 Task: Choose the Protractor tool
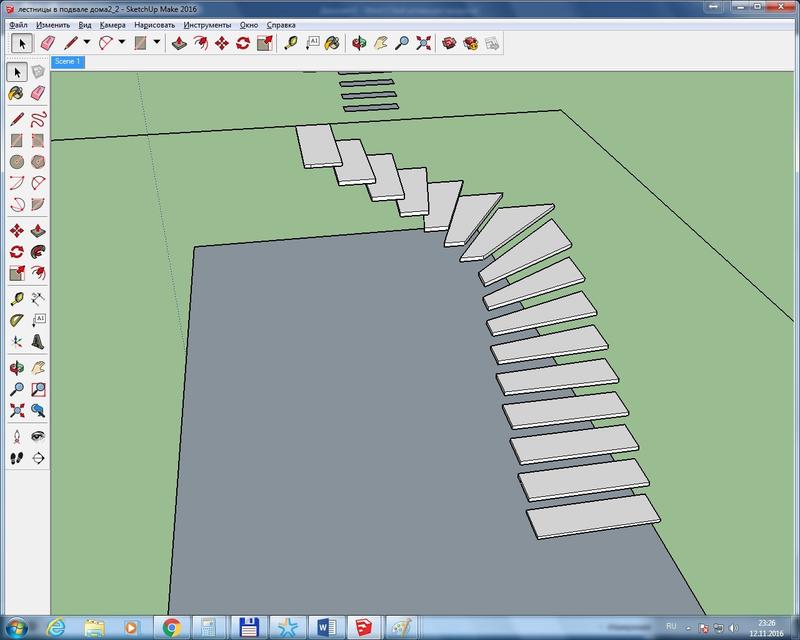click(x=17, y=320)
